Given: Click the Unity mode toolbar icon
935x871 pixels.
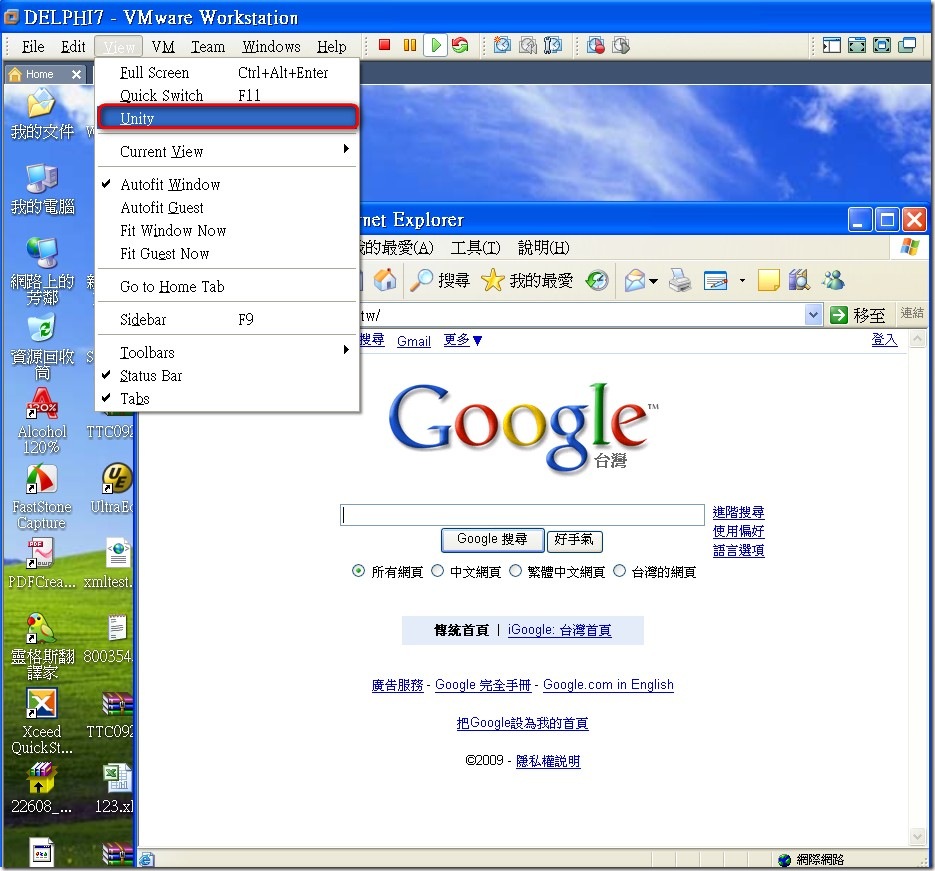Looking at the screenshot, I should tap(907, 45).
